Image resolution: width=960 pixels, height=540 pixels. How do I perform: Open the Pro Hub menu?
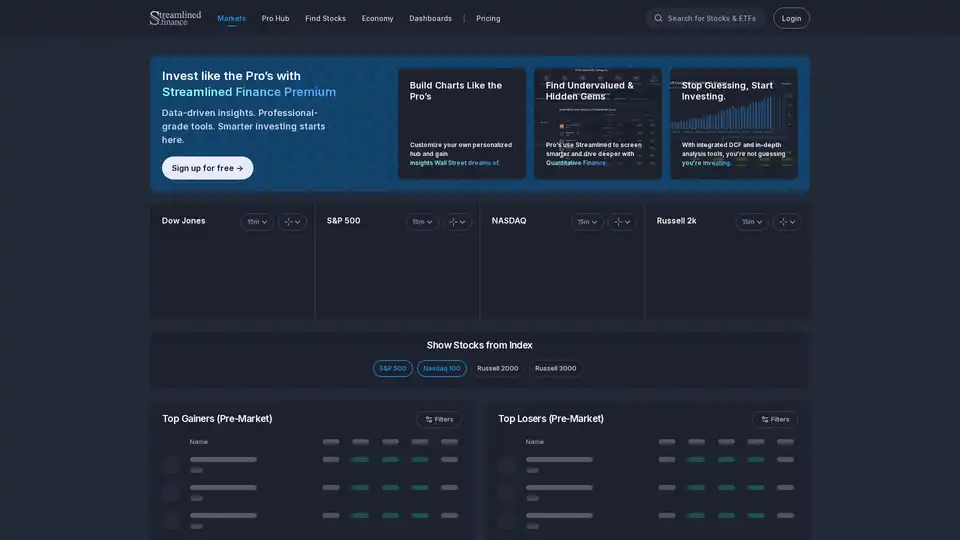click(x=275, y=18)
